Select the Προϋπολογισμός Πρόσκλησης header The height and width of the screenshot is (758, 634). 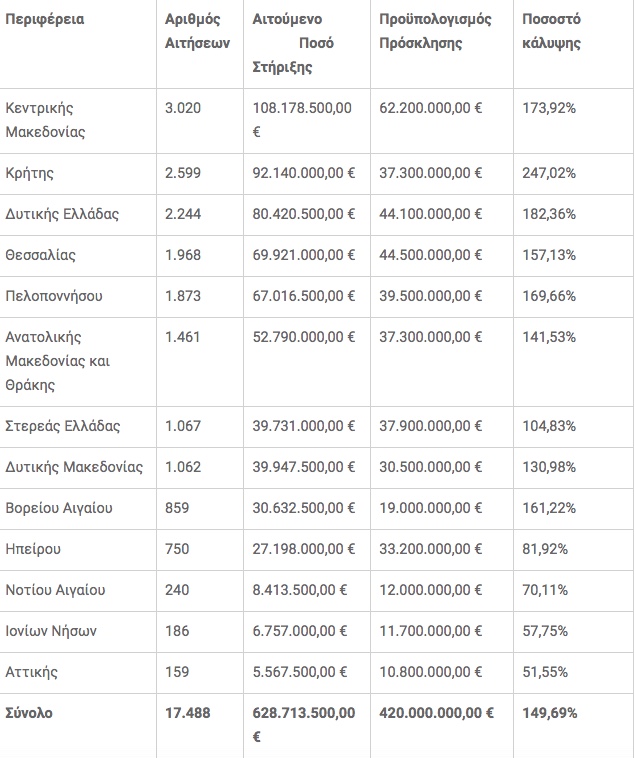435,31
